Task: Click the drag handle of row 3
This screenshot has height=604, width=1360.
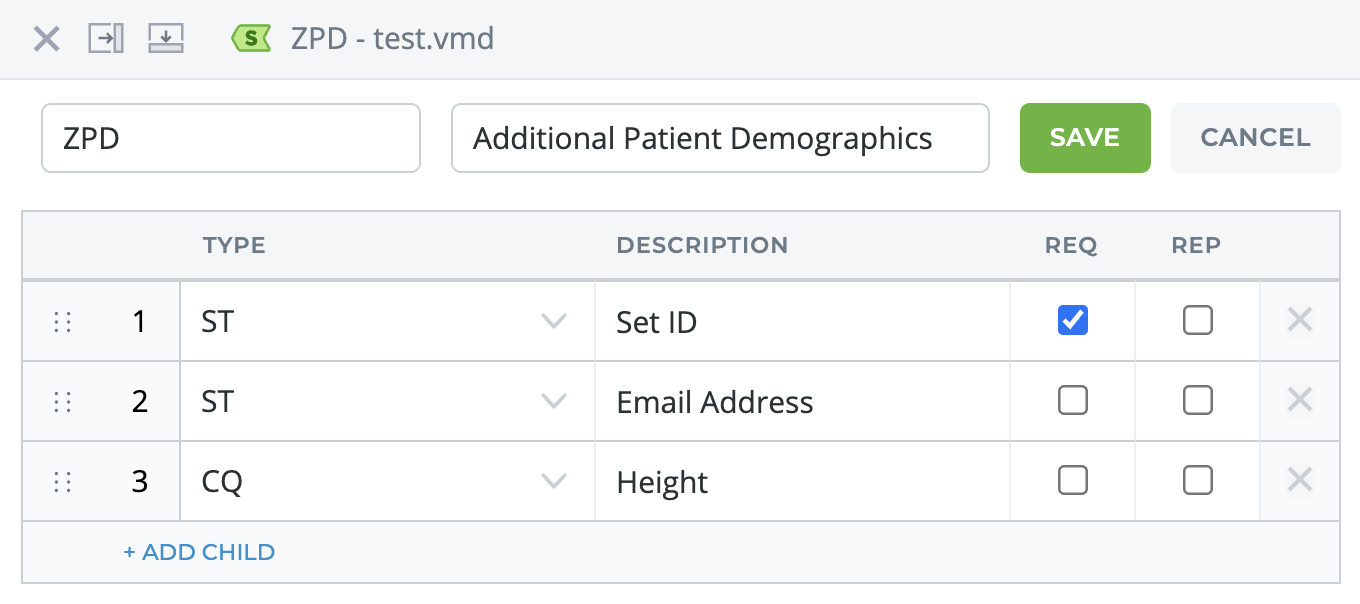Action: click(x=62, y=482)
